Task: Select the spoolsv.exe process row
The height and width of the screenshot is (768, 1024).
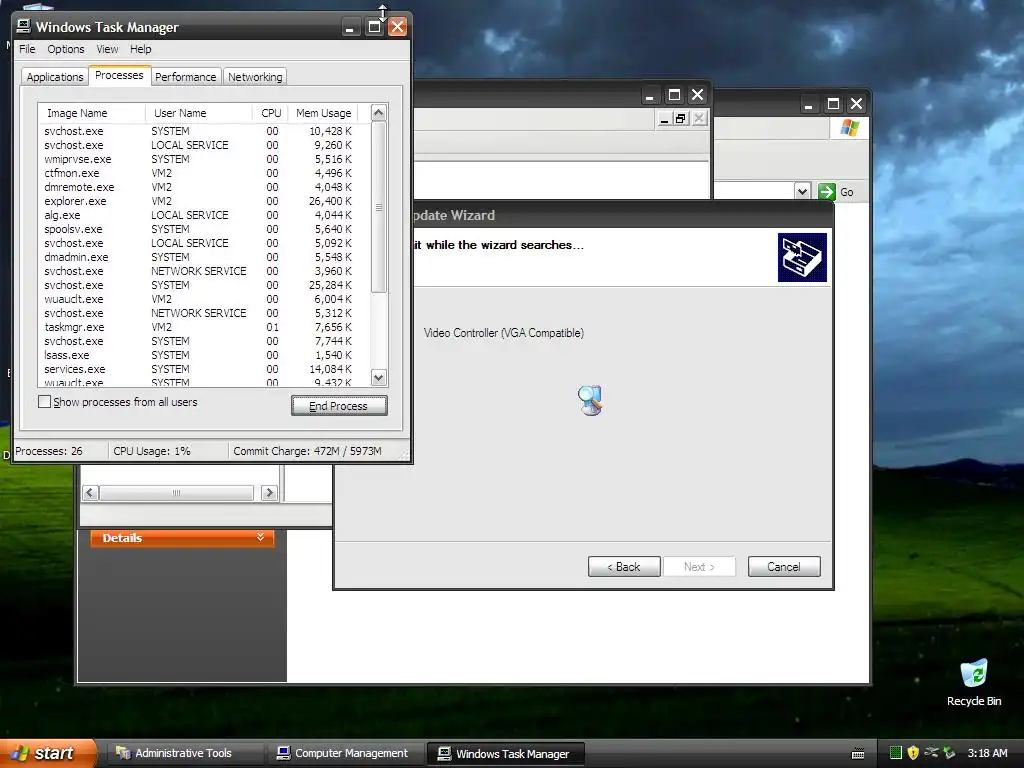Action: point(202,229)
